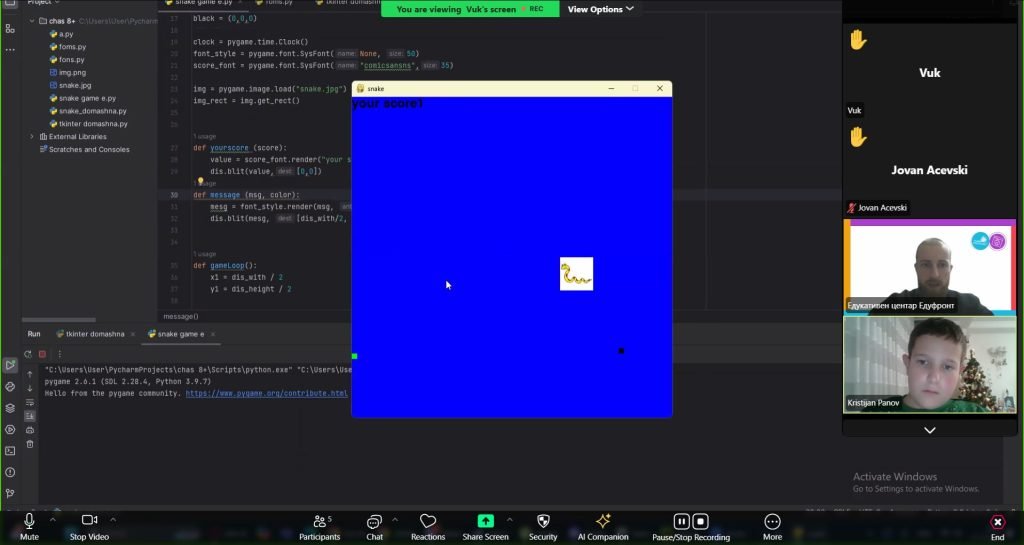The width and height of the screenshot is (1024, 545).
Task: Open the View Options dropdown
Action: [601, 9]
